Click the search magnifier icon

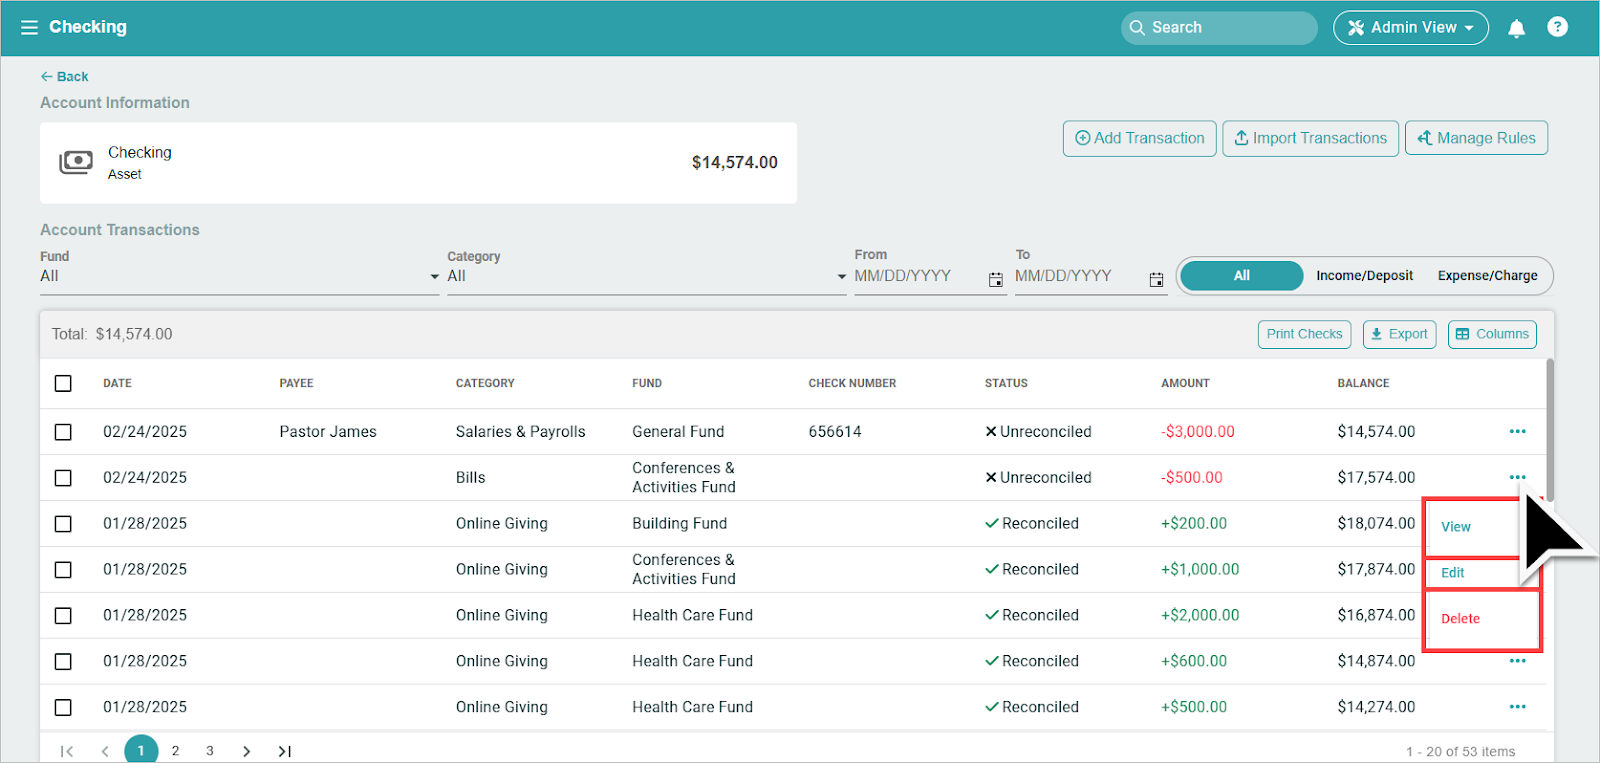point(1137,28)
